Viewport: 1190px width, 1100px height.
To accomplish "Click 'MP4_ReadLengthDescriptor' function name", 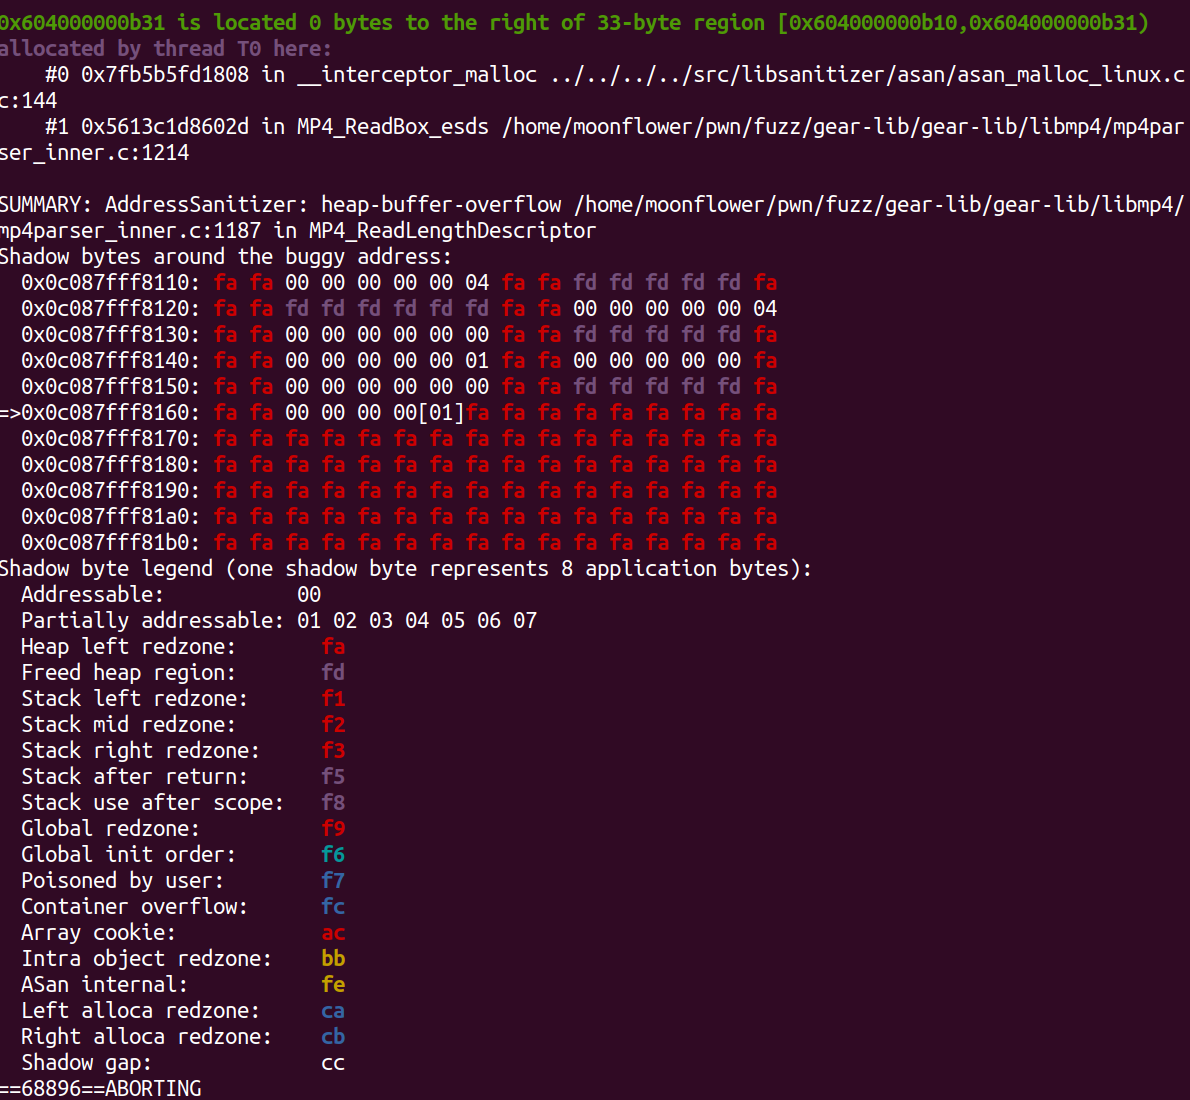I will click(452, 231).
